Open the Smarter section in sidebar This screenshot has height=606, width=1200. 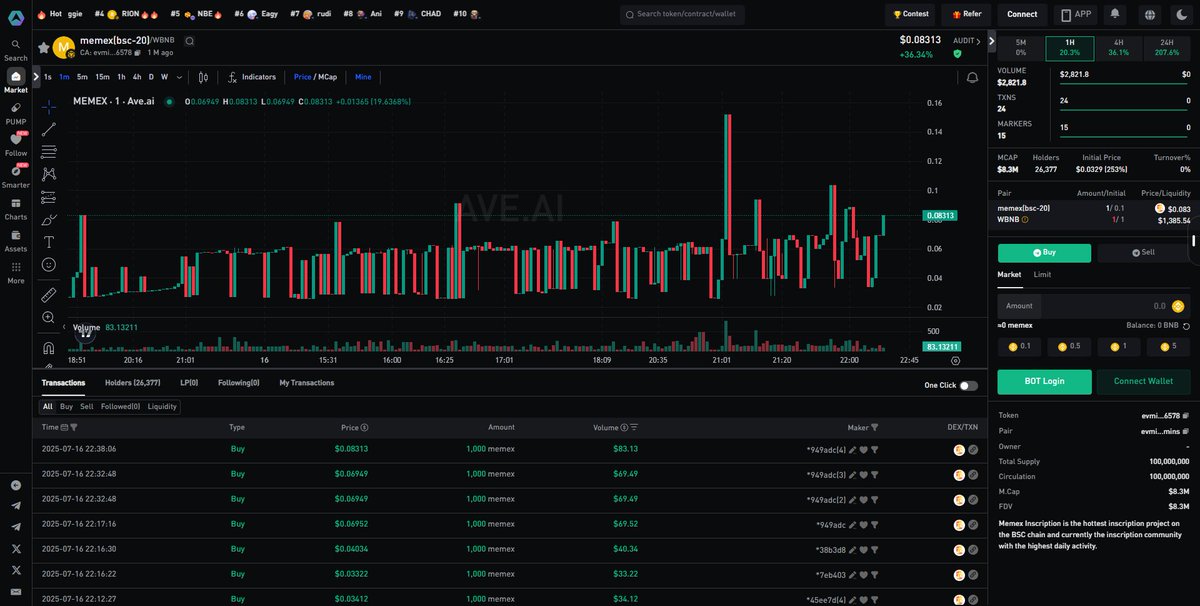pos(16,176)
